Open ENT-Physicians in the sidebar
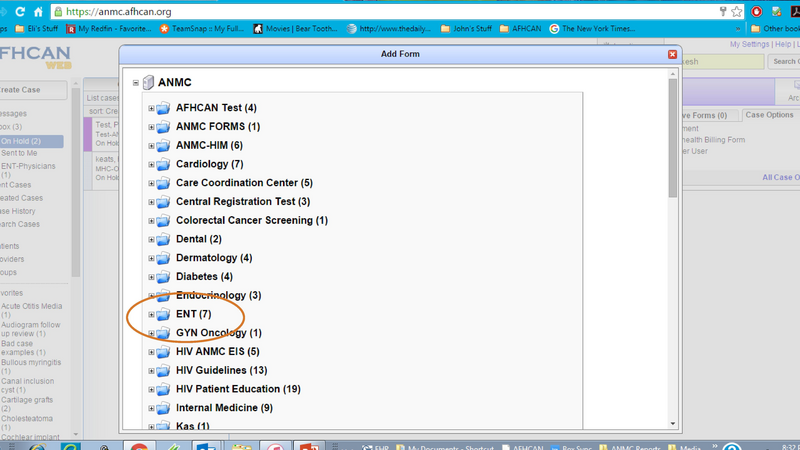Viewport: 800px width, 450px height. pyautogui.click(x=28, y=170)
